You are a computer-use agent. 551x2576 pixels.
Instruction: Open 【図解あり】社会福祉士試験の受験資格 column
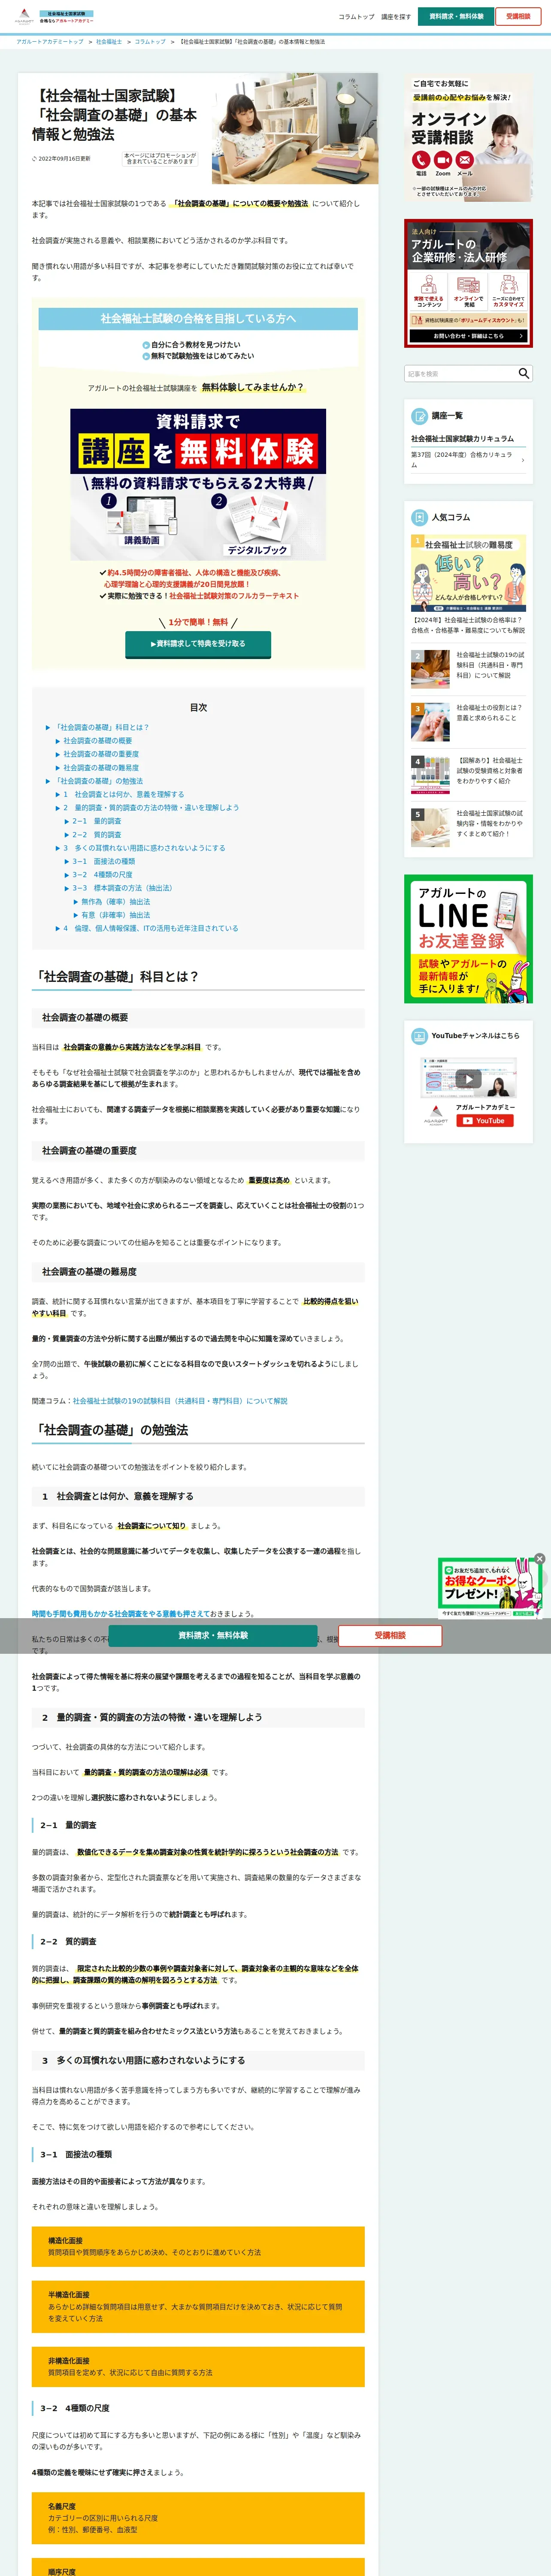tap(468, 775)
